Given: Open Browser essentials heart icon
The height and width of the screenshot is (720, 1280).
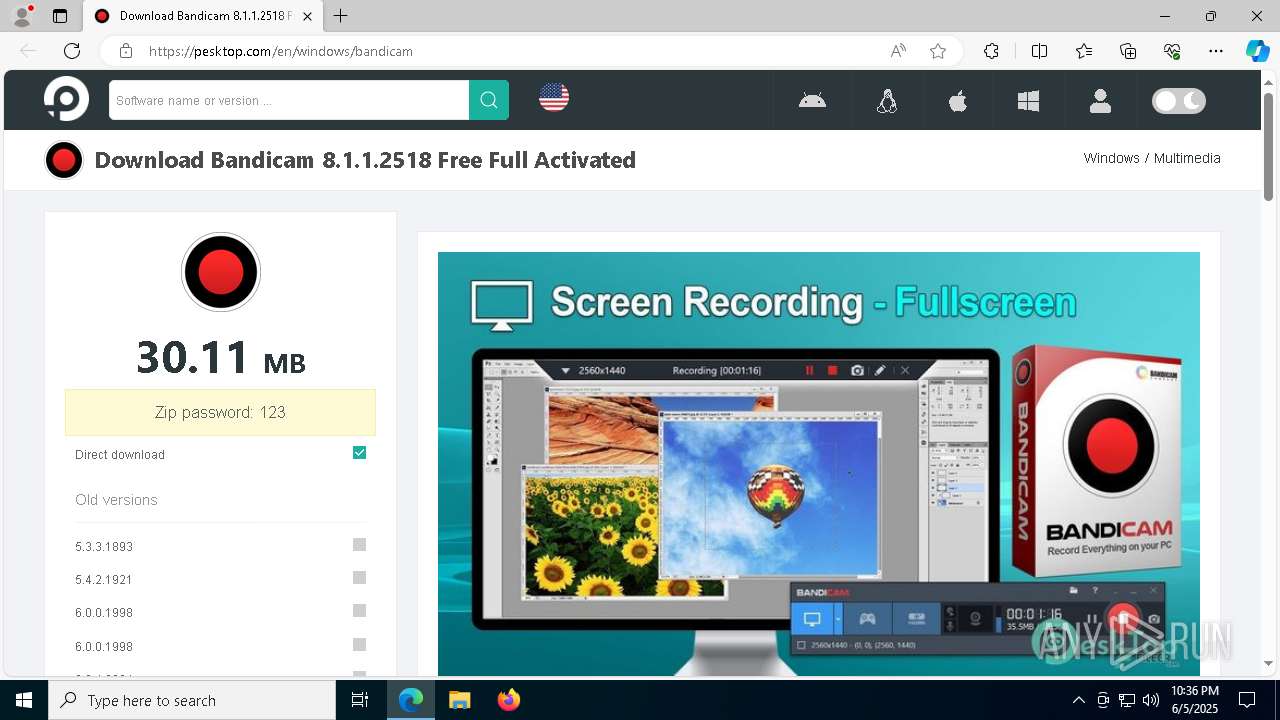Looking at the screenshot, I should click(1172, 51).
